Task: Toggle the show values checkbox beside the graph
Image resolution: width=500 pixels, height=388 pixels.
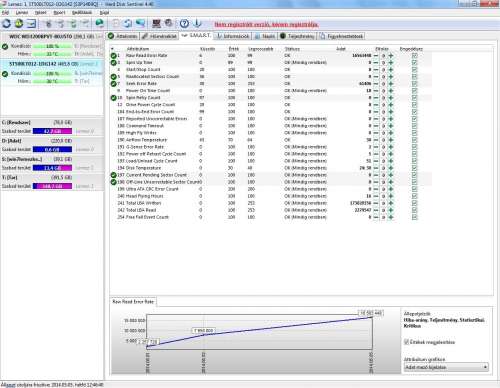Action: [x=406, y=342]
